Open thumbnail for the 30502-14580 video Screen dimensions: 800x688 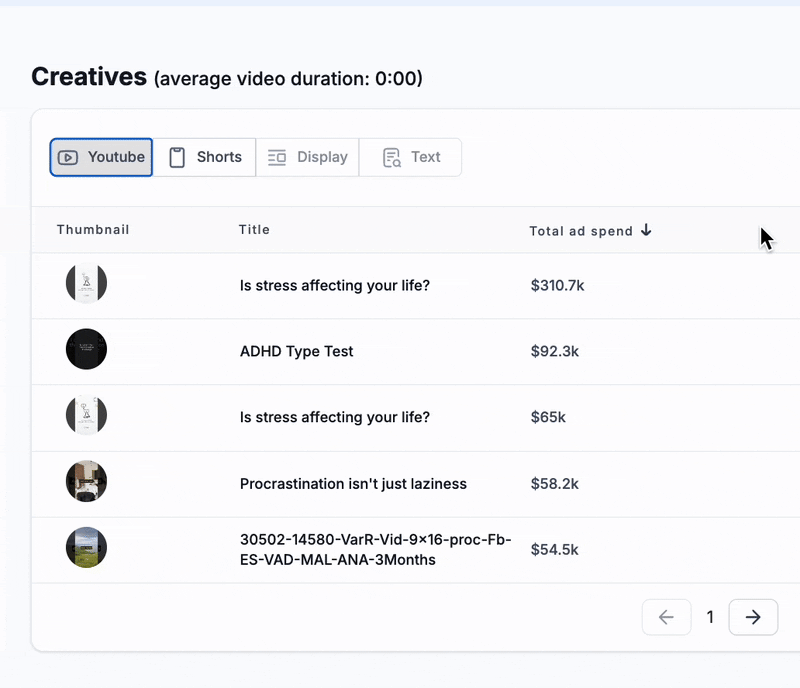click(86, 548)
